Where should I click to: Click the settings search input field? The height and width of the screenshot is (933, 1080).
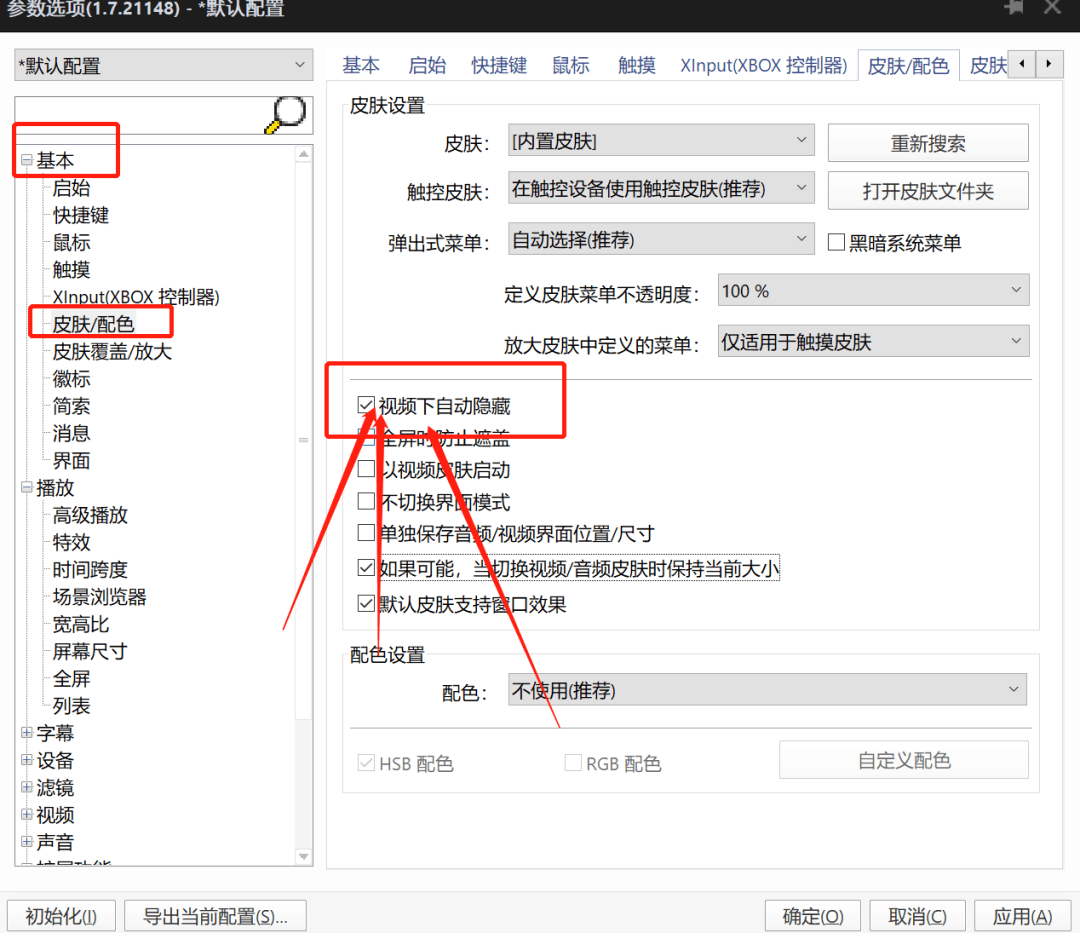141,115
